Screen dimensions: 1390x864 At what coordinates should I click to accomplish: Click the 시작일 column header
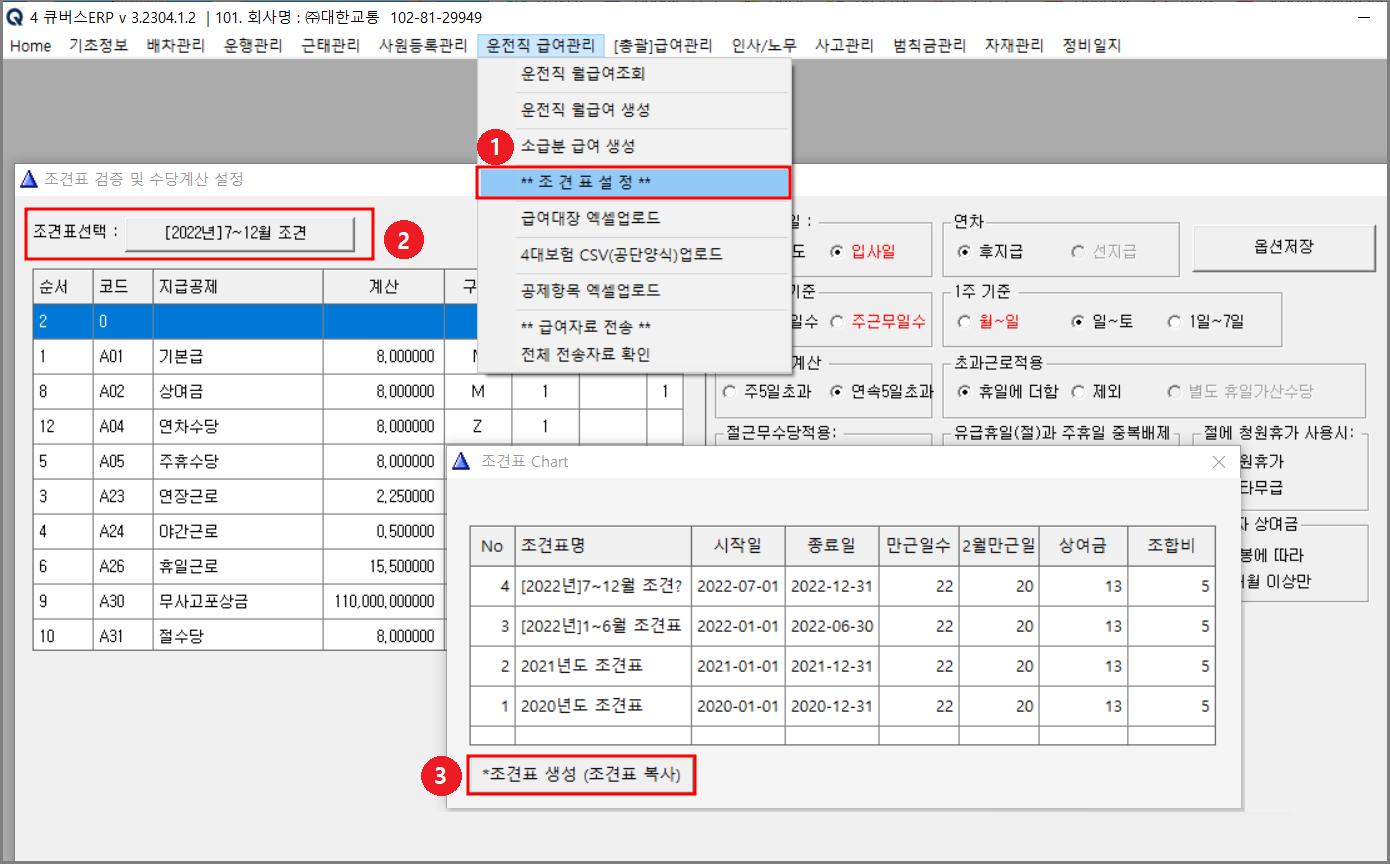(737, 546)
